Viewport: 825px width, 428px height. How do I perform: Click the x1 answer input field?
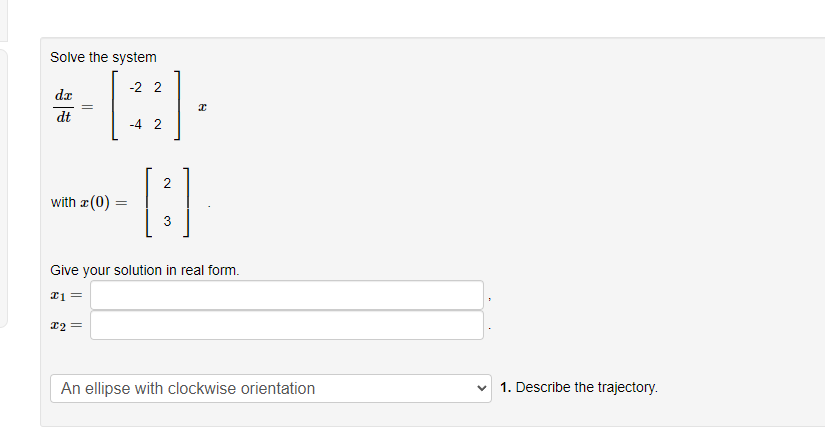(x=287, y=295)
